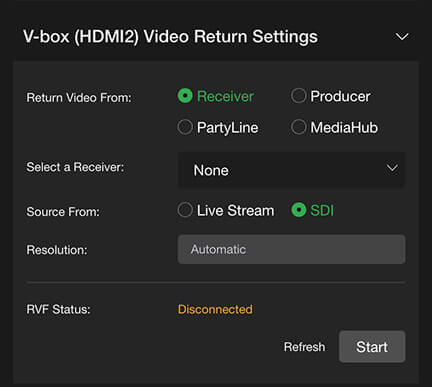Click the Refresh link
The width and height of the screenshot is (432, 387).
(x=304, y=347)
